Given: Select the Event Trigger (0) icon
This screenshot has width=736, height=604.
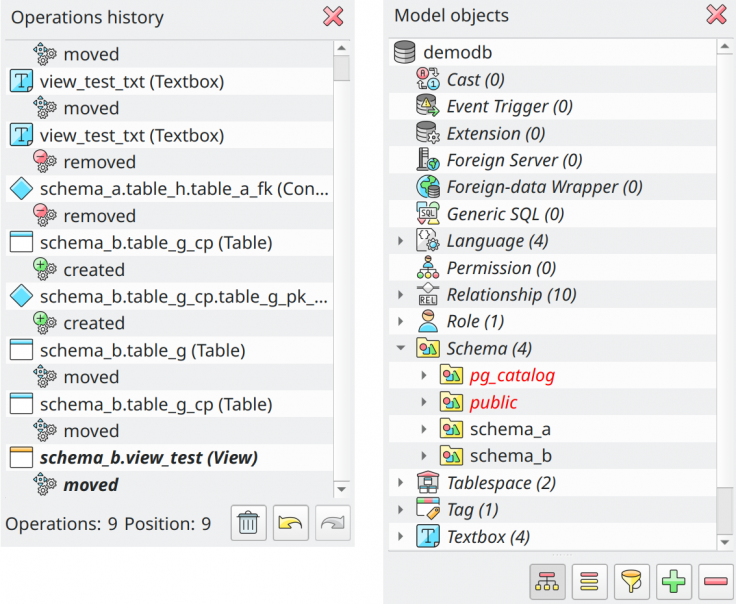Looking at the screenshot, I should 428,106.
